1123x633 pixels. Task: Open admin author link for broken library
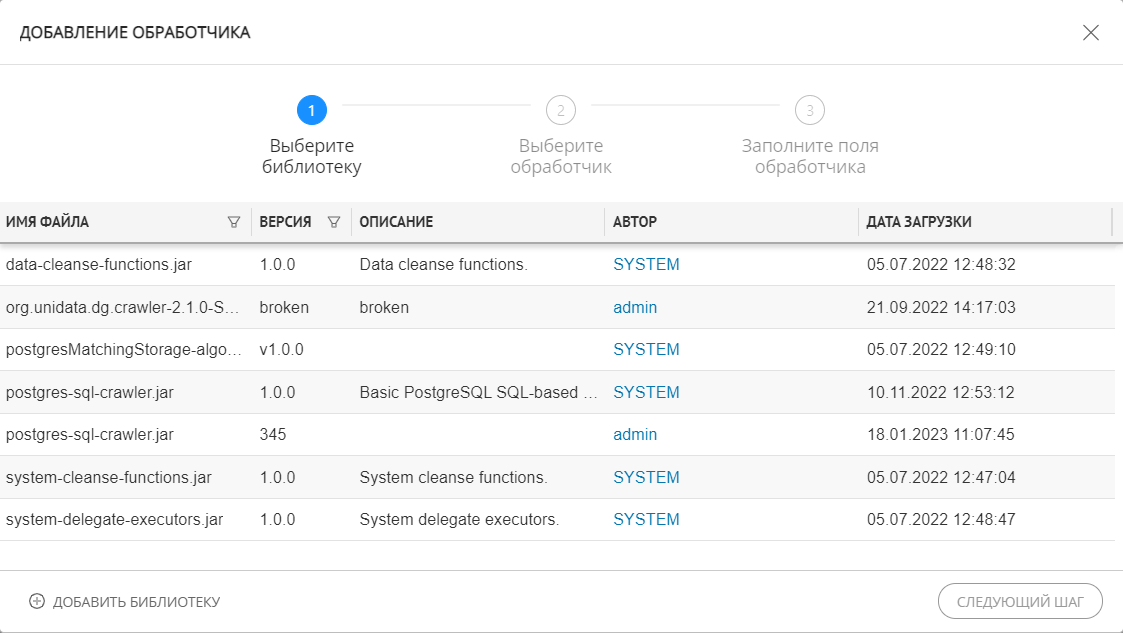[635, 307]
